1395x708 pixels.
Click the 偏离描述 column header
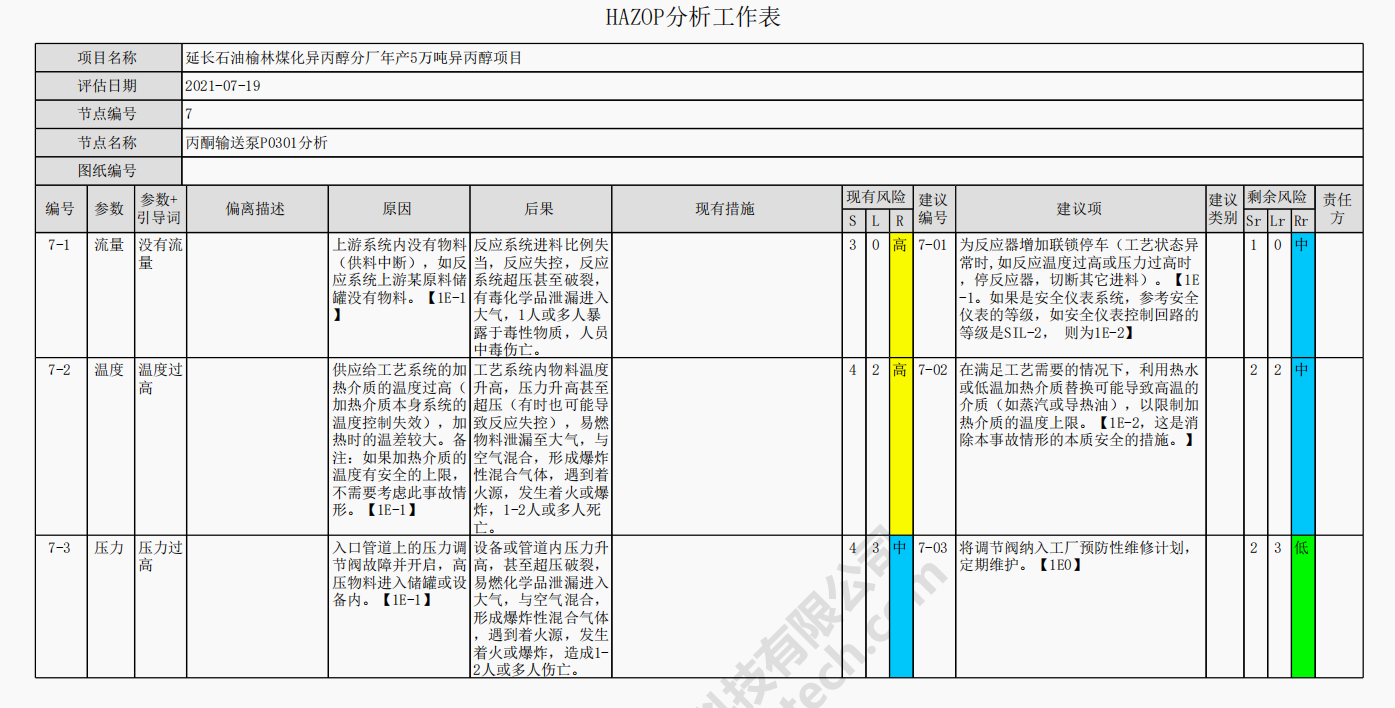[257, 209]
